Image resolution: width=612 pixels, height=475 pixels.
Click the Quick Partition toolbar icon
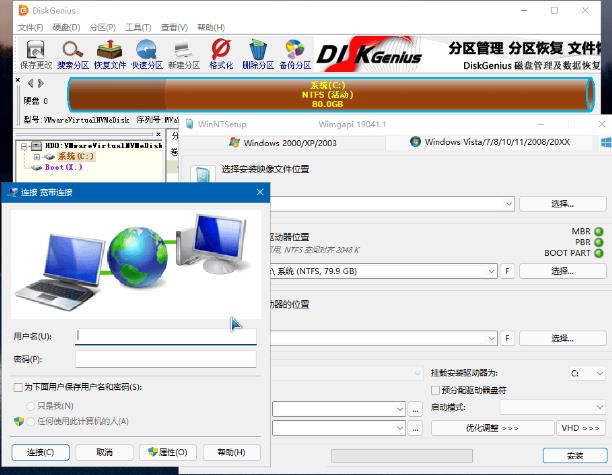[x=147, y=55]
